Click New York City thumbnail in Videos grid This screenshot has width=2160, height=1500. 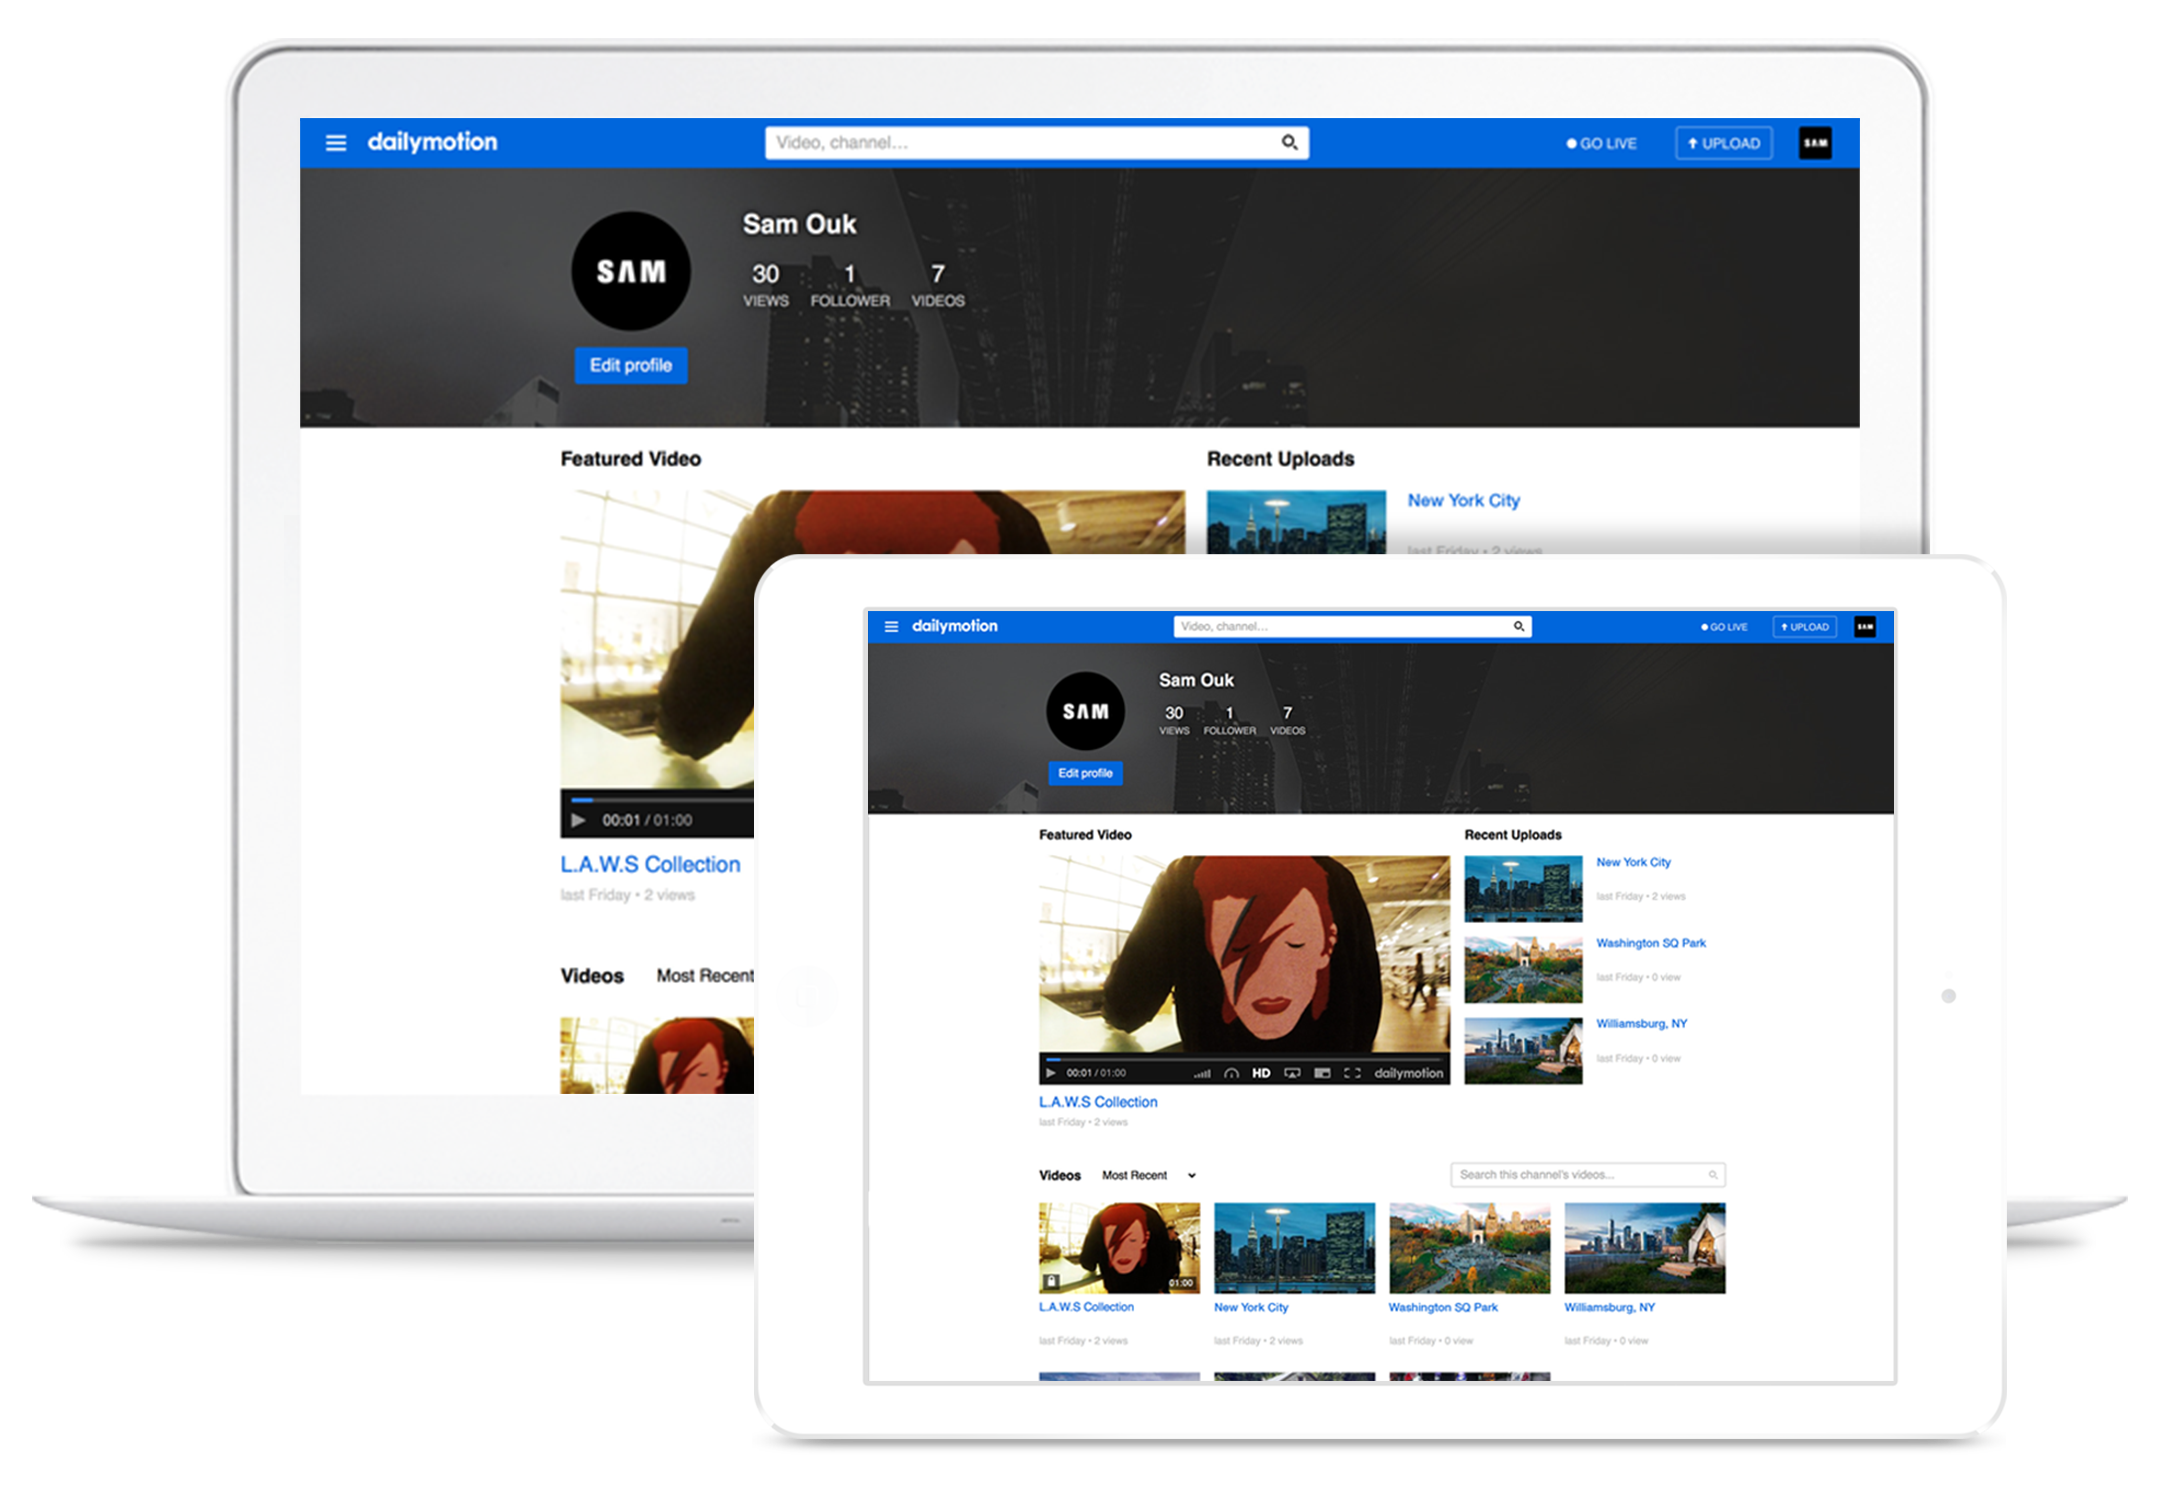point(1294,1248)
